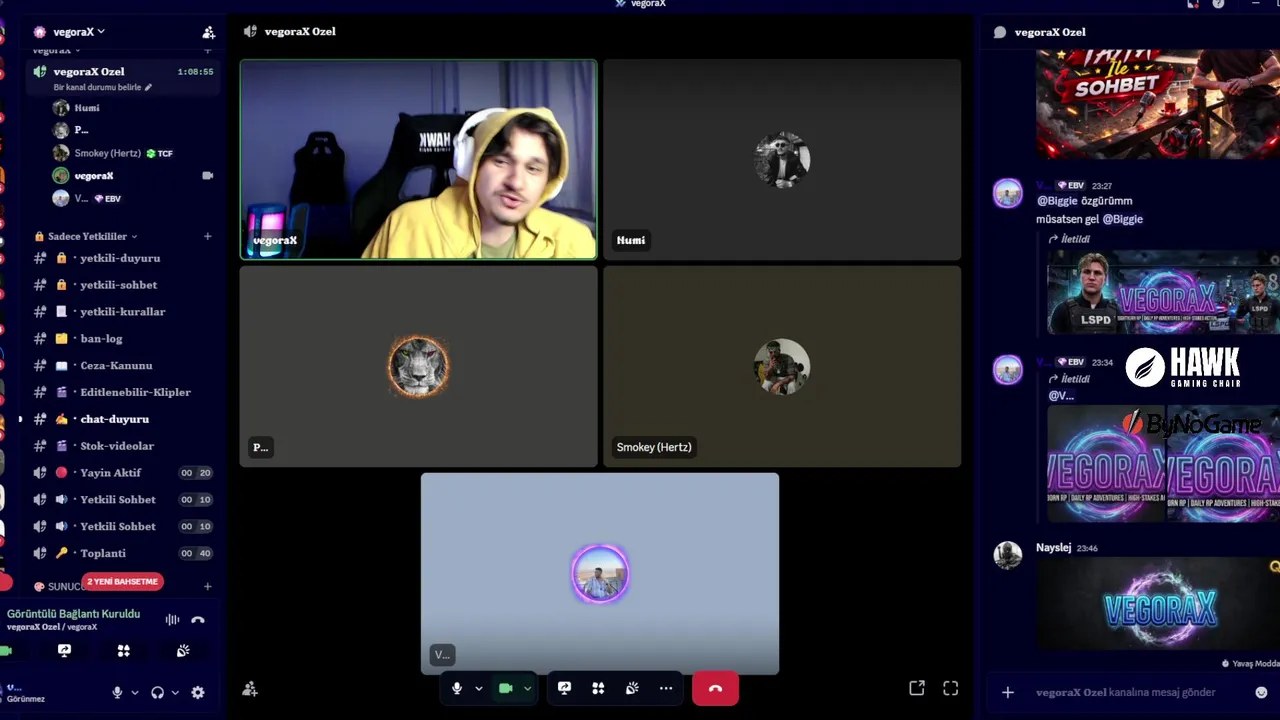
Task: Focus the P... lion avatar tile
Action: (x=418, y=366)
